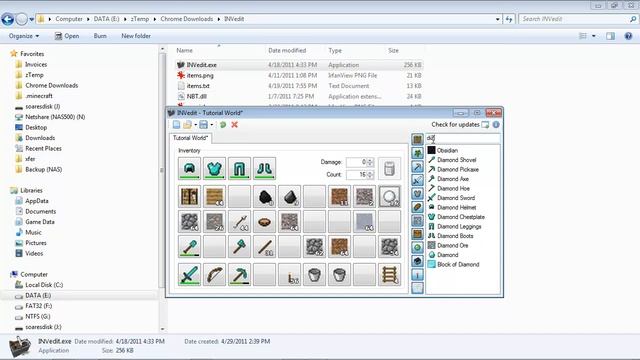
Task: Select the Tools pickaxe category icon
Action: (x=417, y=167)
